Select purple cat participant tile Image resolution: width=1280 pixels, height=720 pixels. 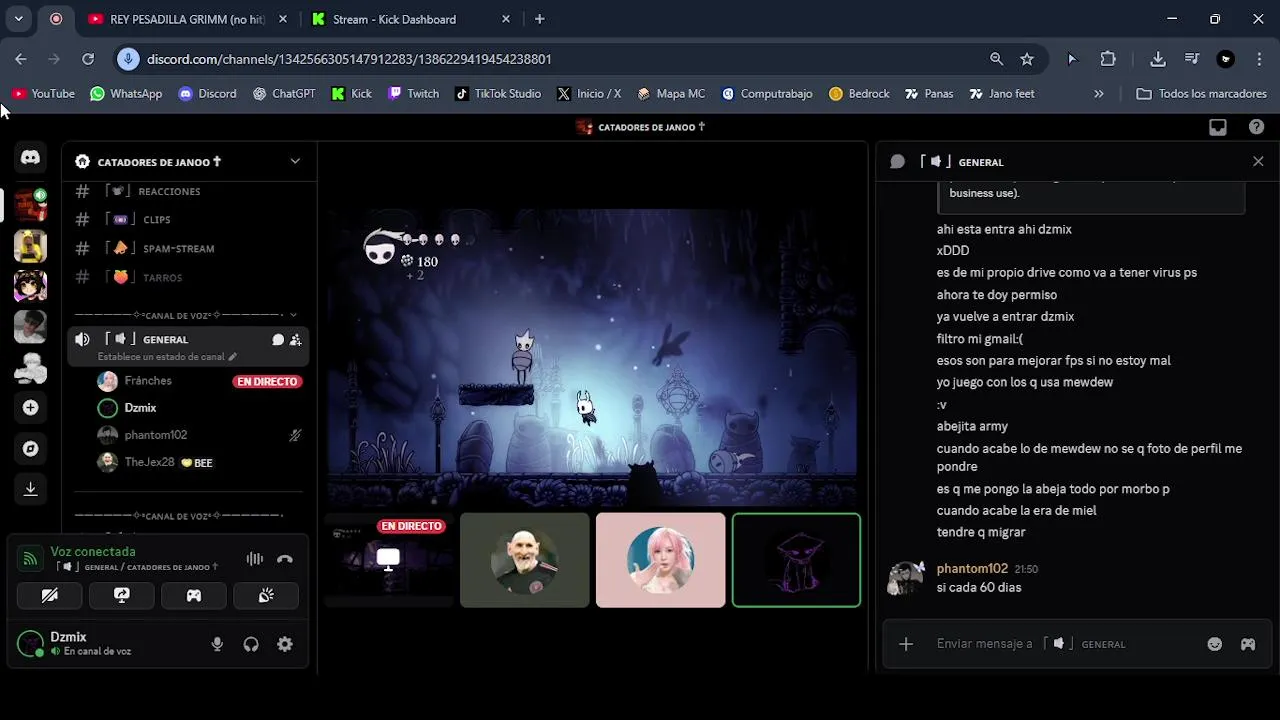coord(796,560)
